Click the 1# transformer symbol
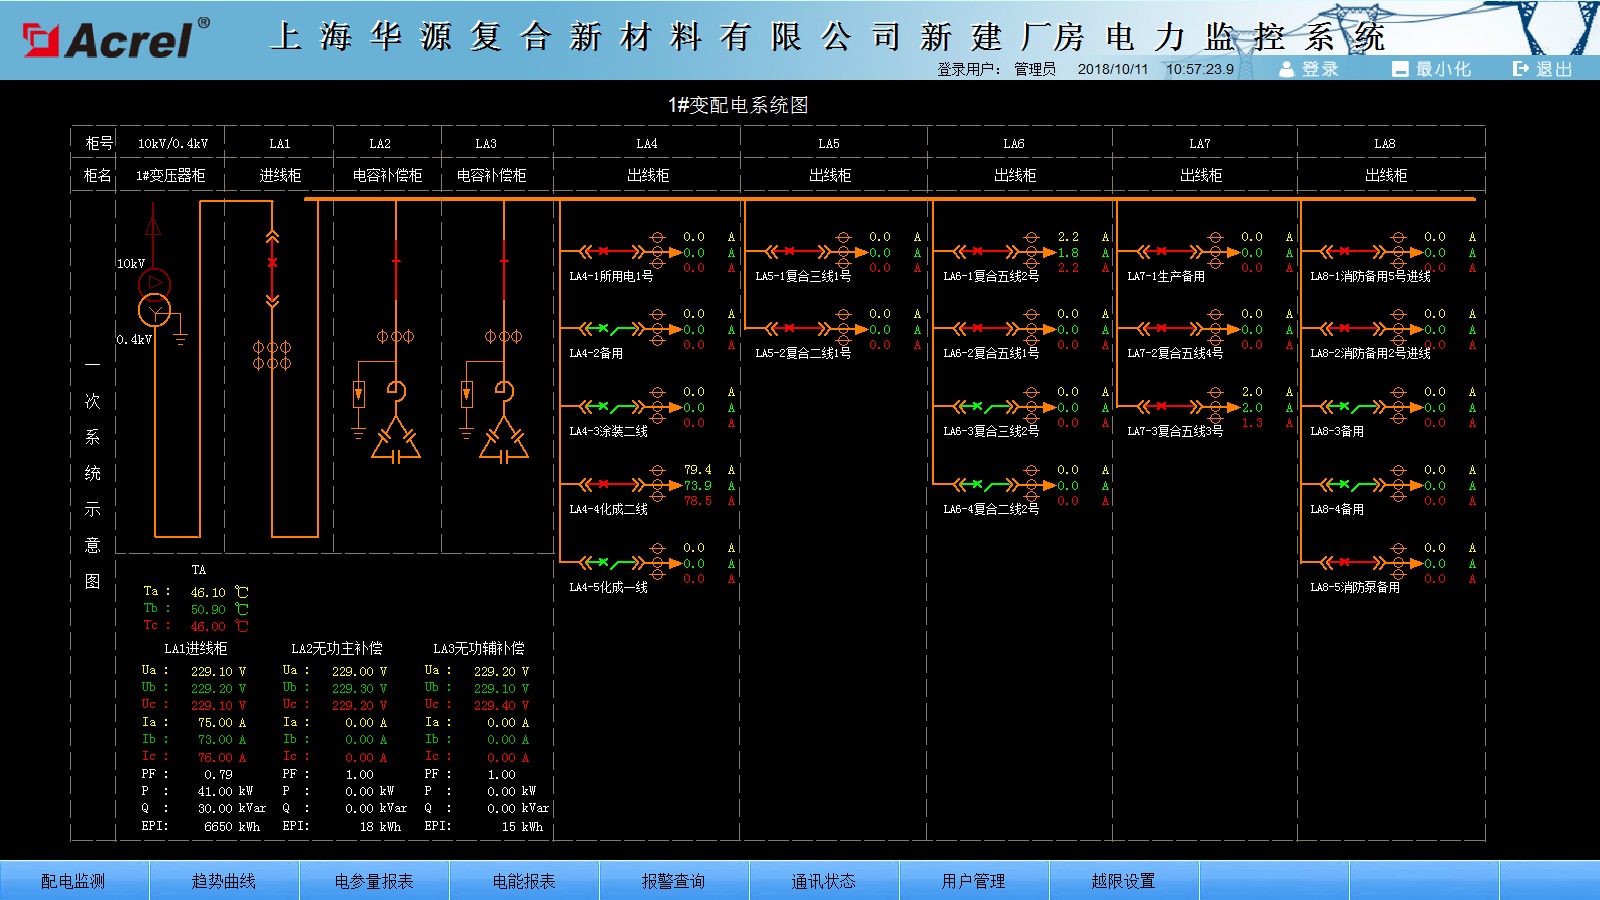Viewport: 1600px width, 900px height. (x=154, y=298)
